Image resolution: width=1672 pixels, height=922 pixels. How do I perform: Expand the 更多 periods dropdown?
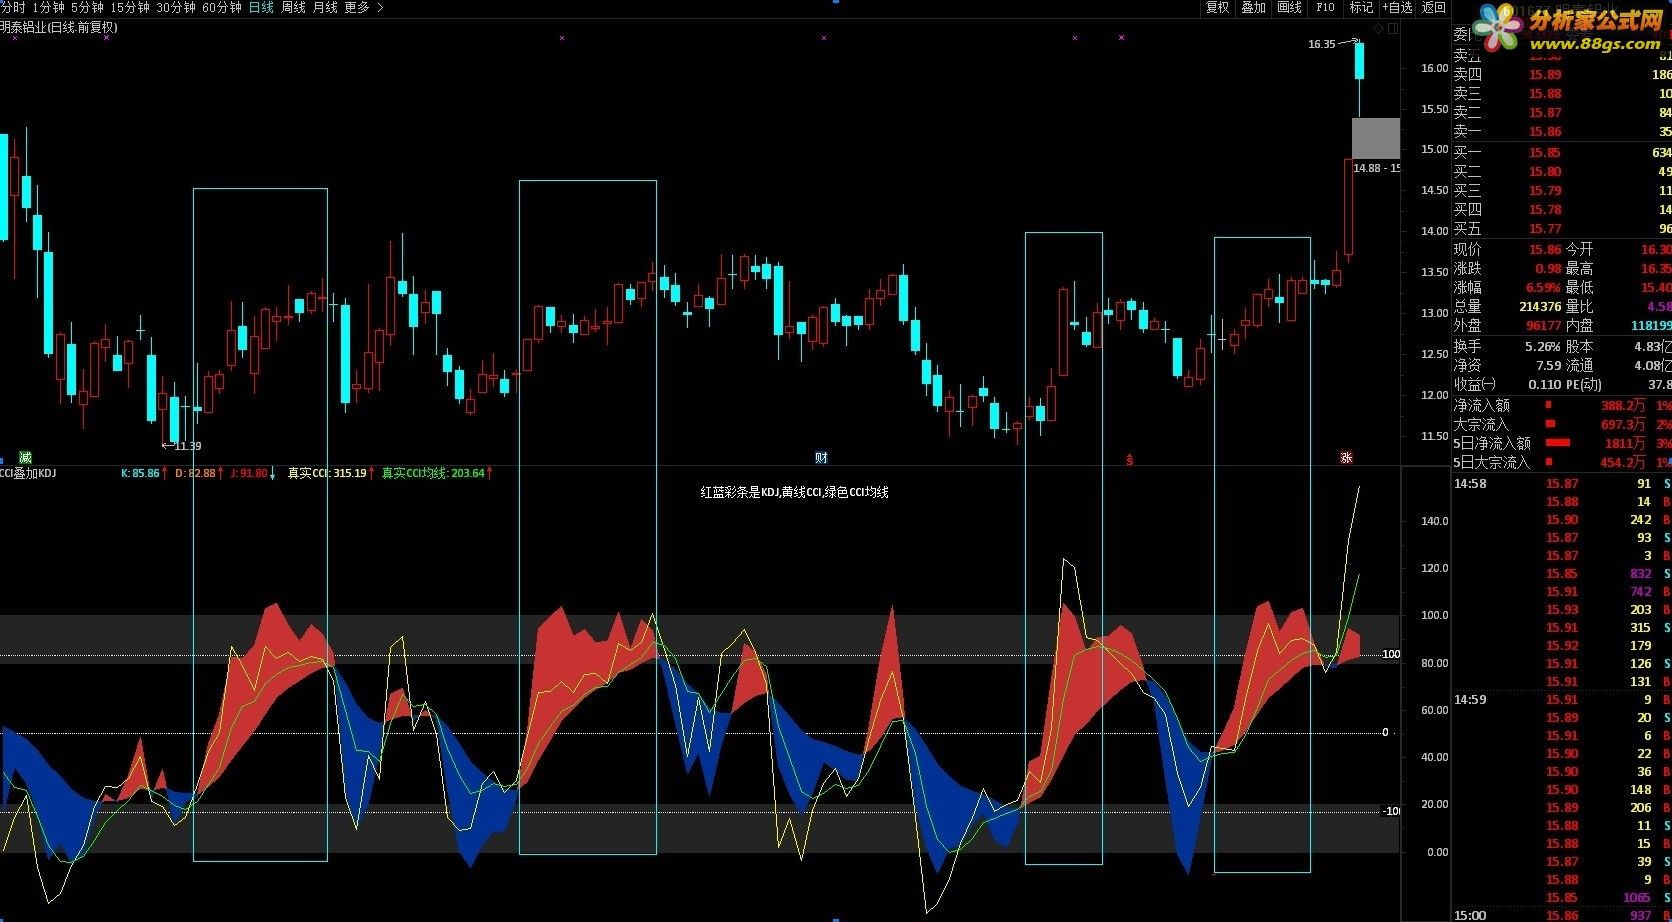point(363,7)
